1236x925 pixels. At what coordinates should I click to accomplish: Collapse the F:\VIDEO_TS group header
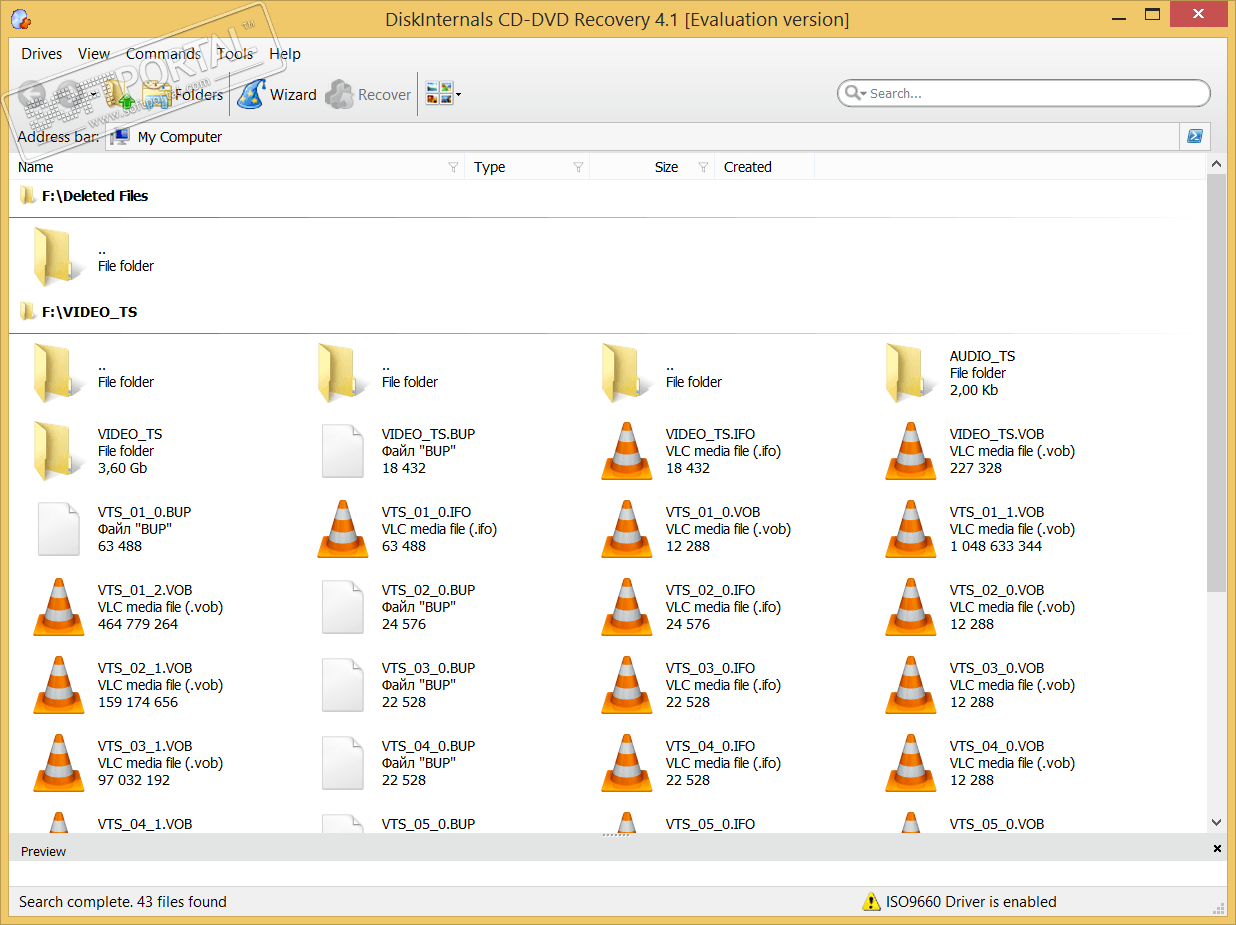pos(78,312)
